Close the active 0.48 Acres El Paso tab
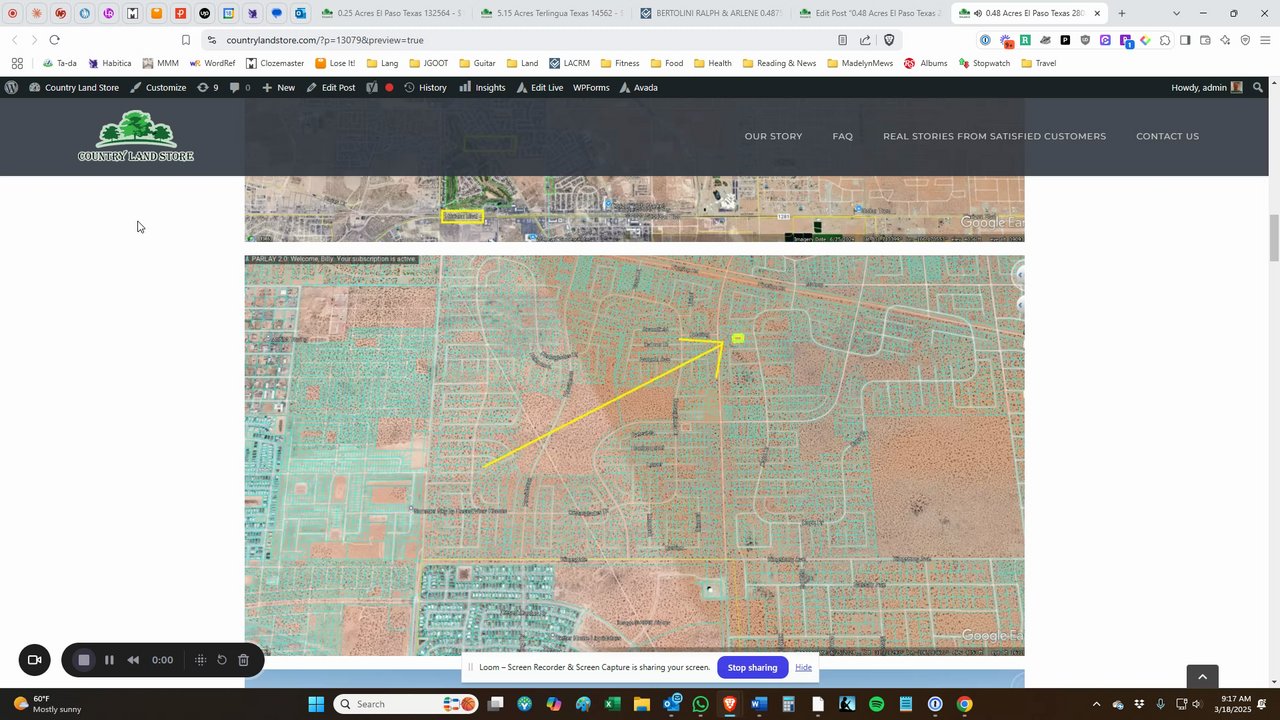Image resolution: width=1280 pixels, height=720 pixels. tap(1097, 13)
